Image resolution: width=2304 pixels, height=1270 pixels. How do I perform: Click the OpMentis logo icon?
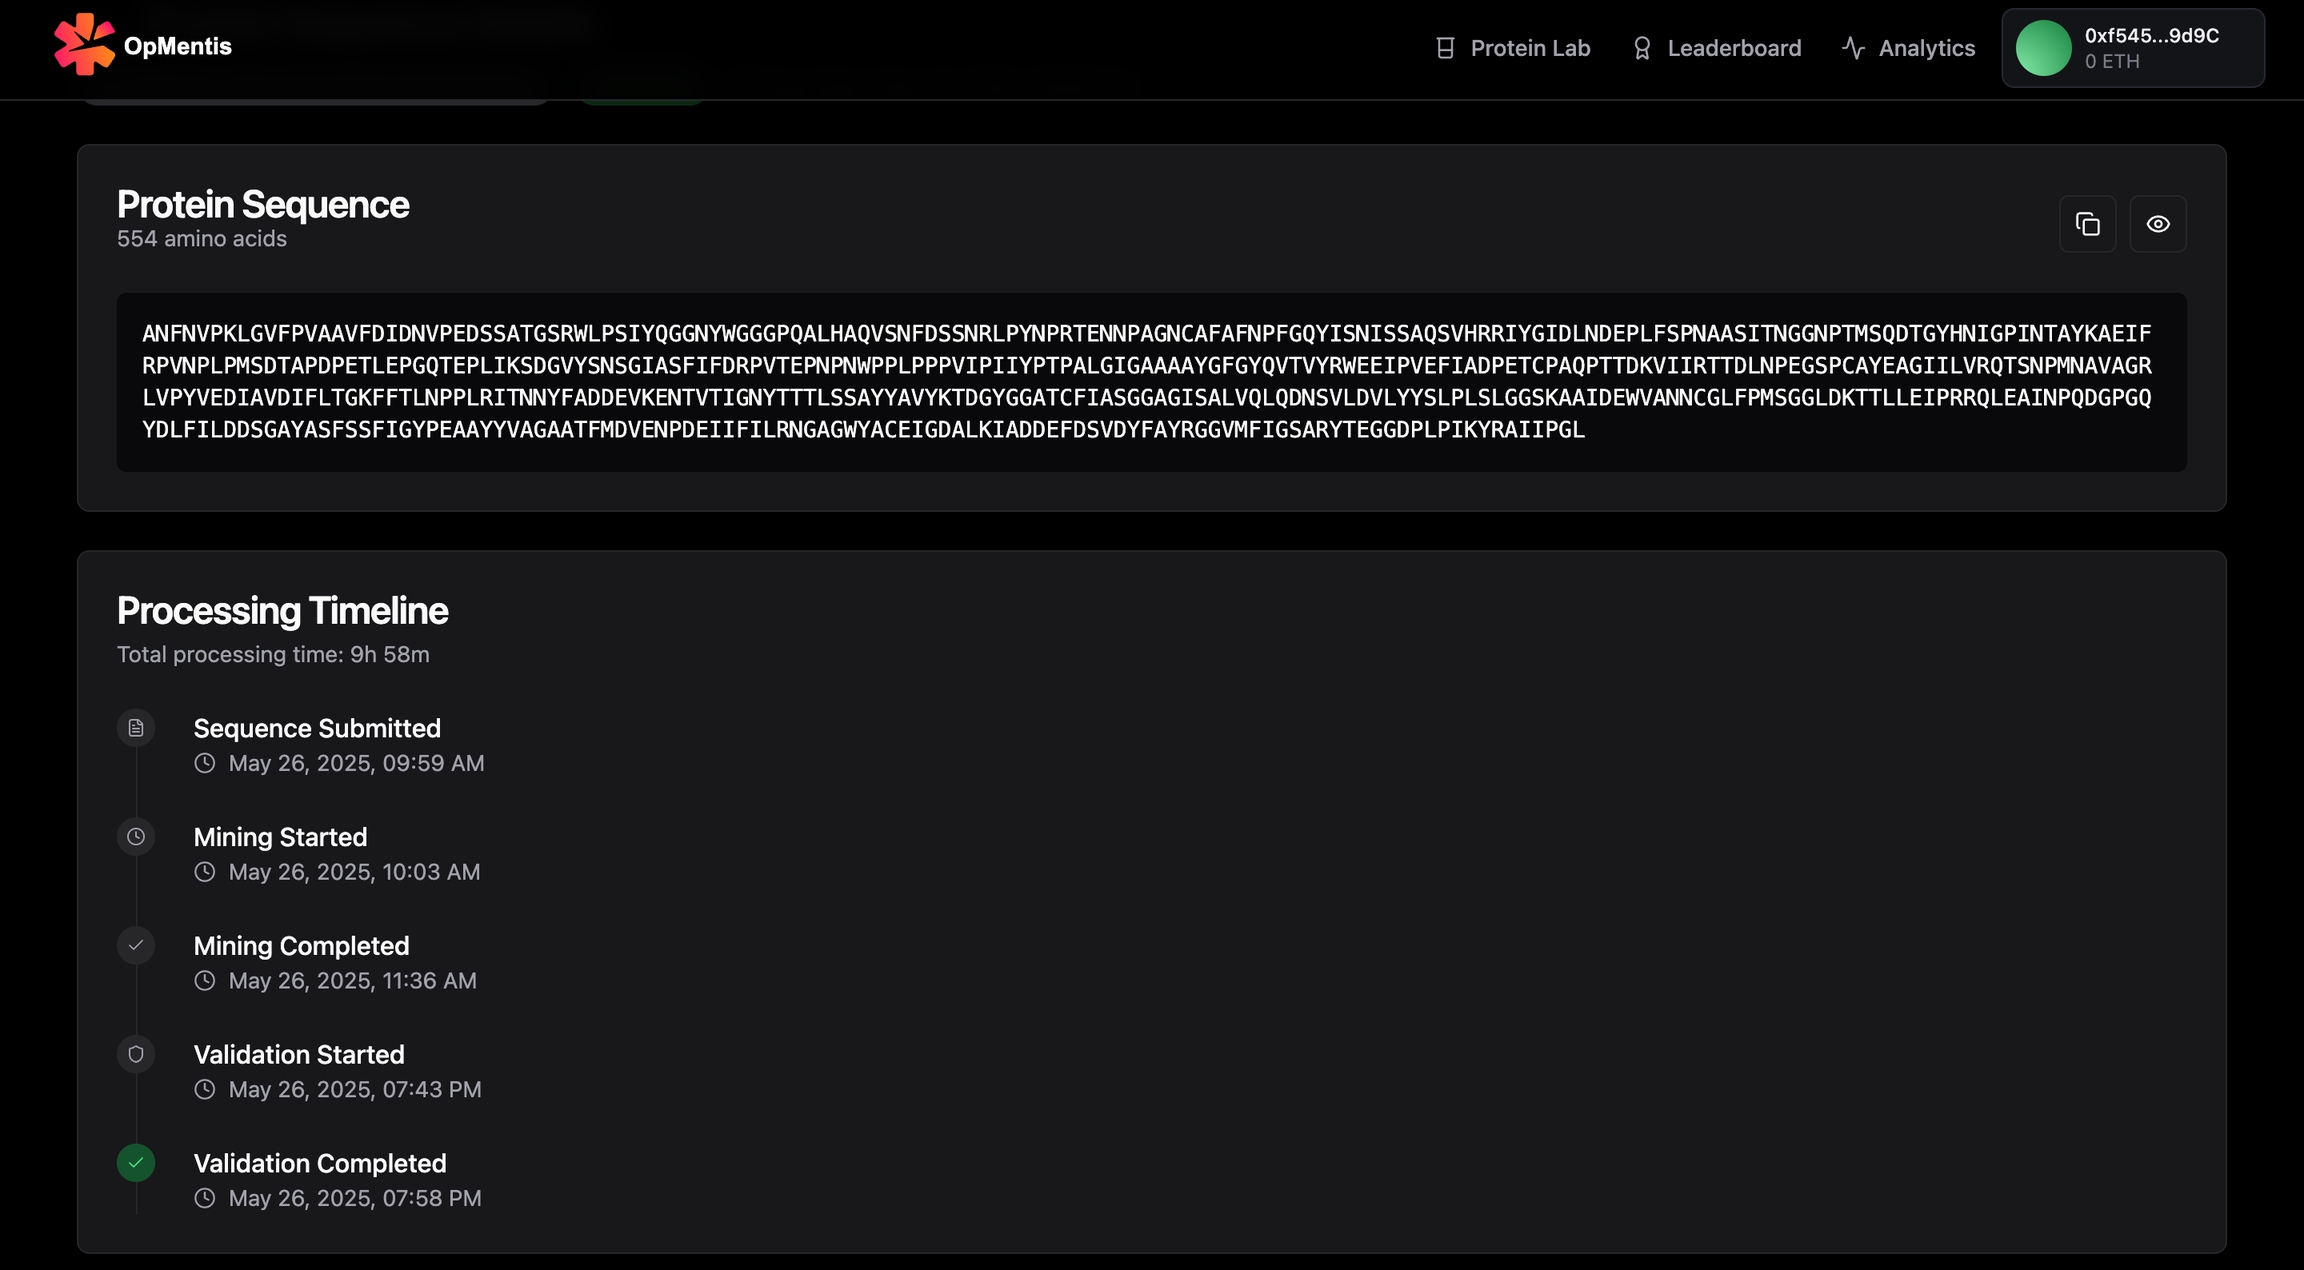pyautogui.click(x=84, y=45)
